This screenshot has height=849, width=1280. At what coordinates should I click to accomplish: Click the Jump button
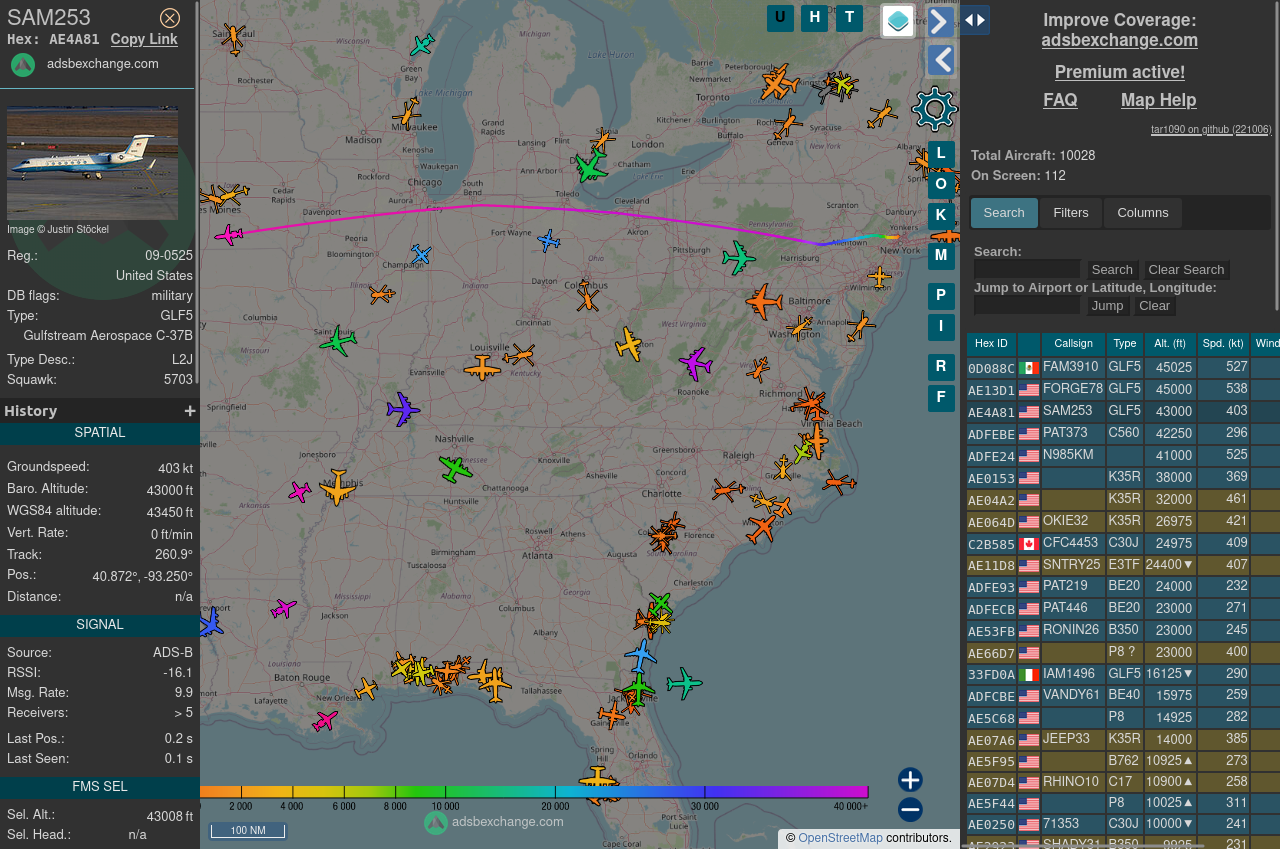1107,306
